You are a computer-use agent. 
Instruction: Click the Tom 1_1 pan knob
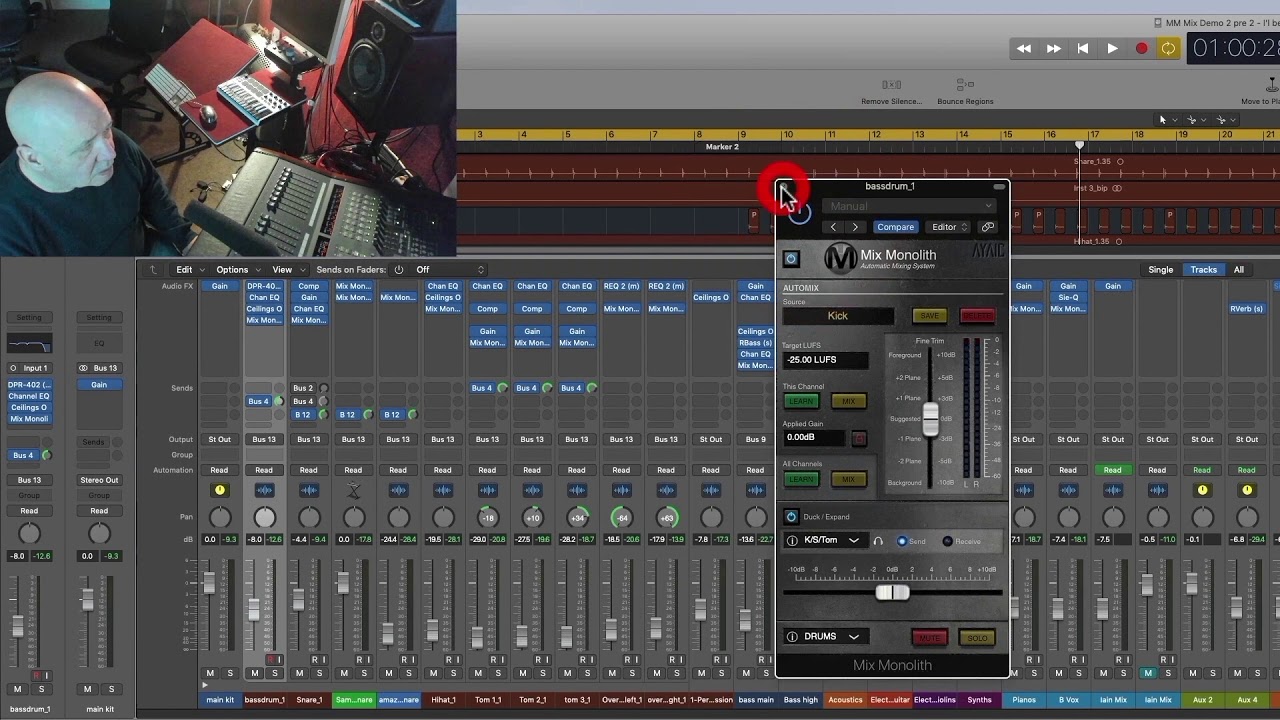pos(488,517)
